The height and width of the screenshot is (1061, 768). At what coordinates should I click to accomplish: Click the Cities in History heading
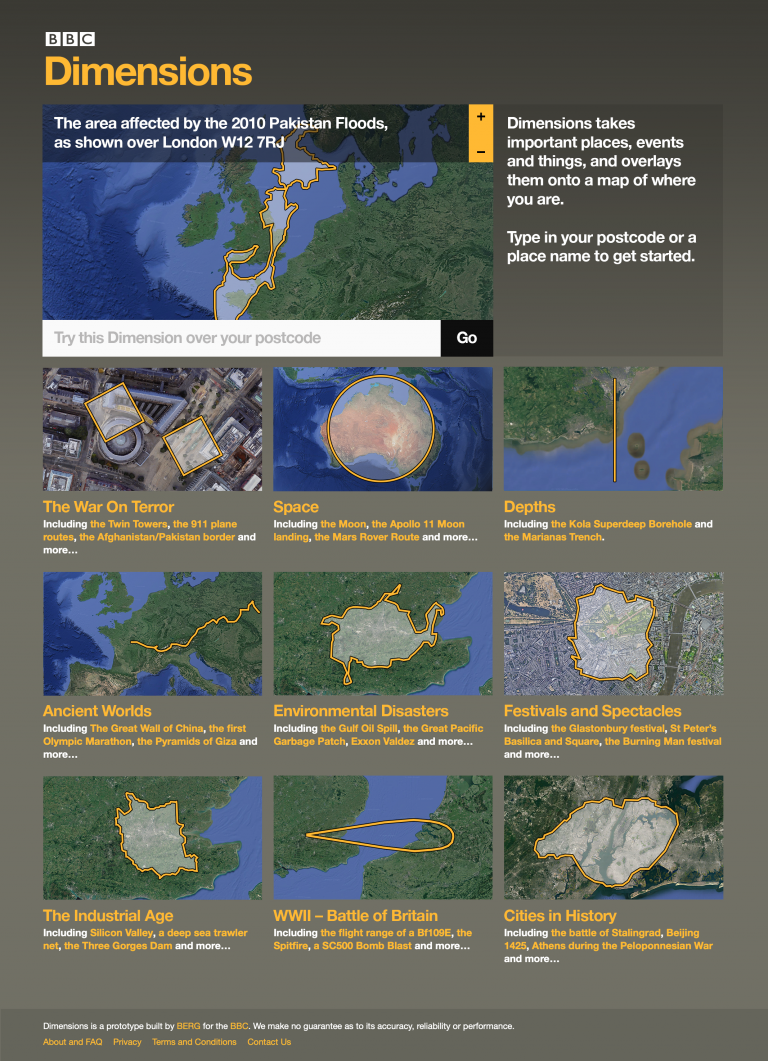click(x=560, y=916)
